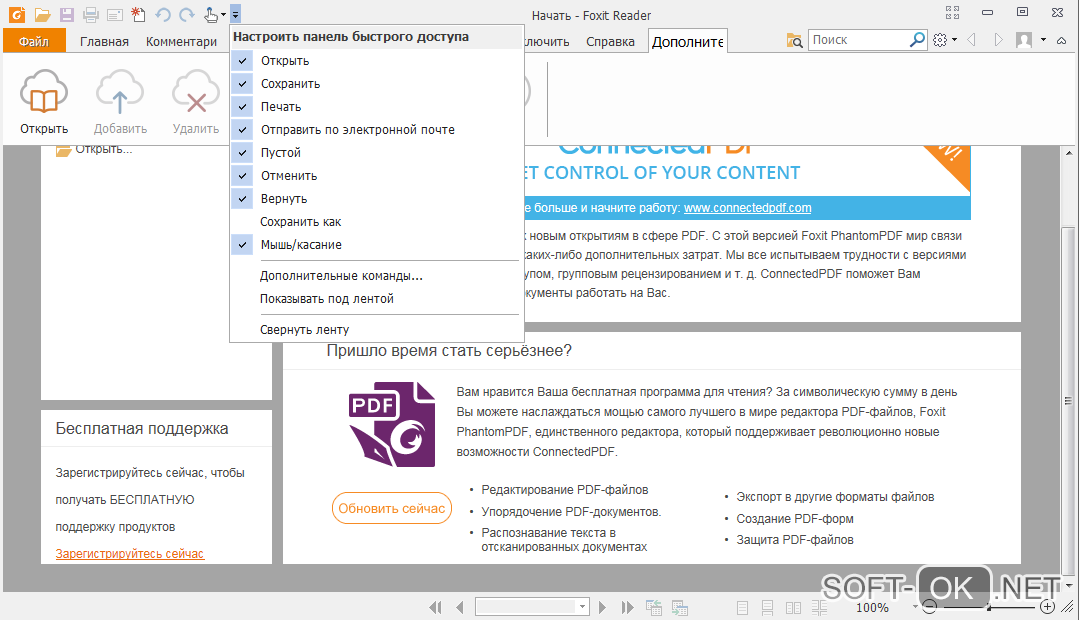Expand the gear settings dropdown arrow
The height and width of the screenshot is (620, 1079).
pyautogui.click(x=954, y=40)
